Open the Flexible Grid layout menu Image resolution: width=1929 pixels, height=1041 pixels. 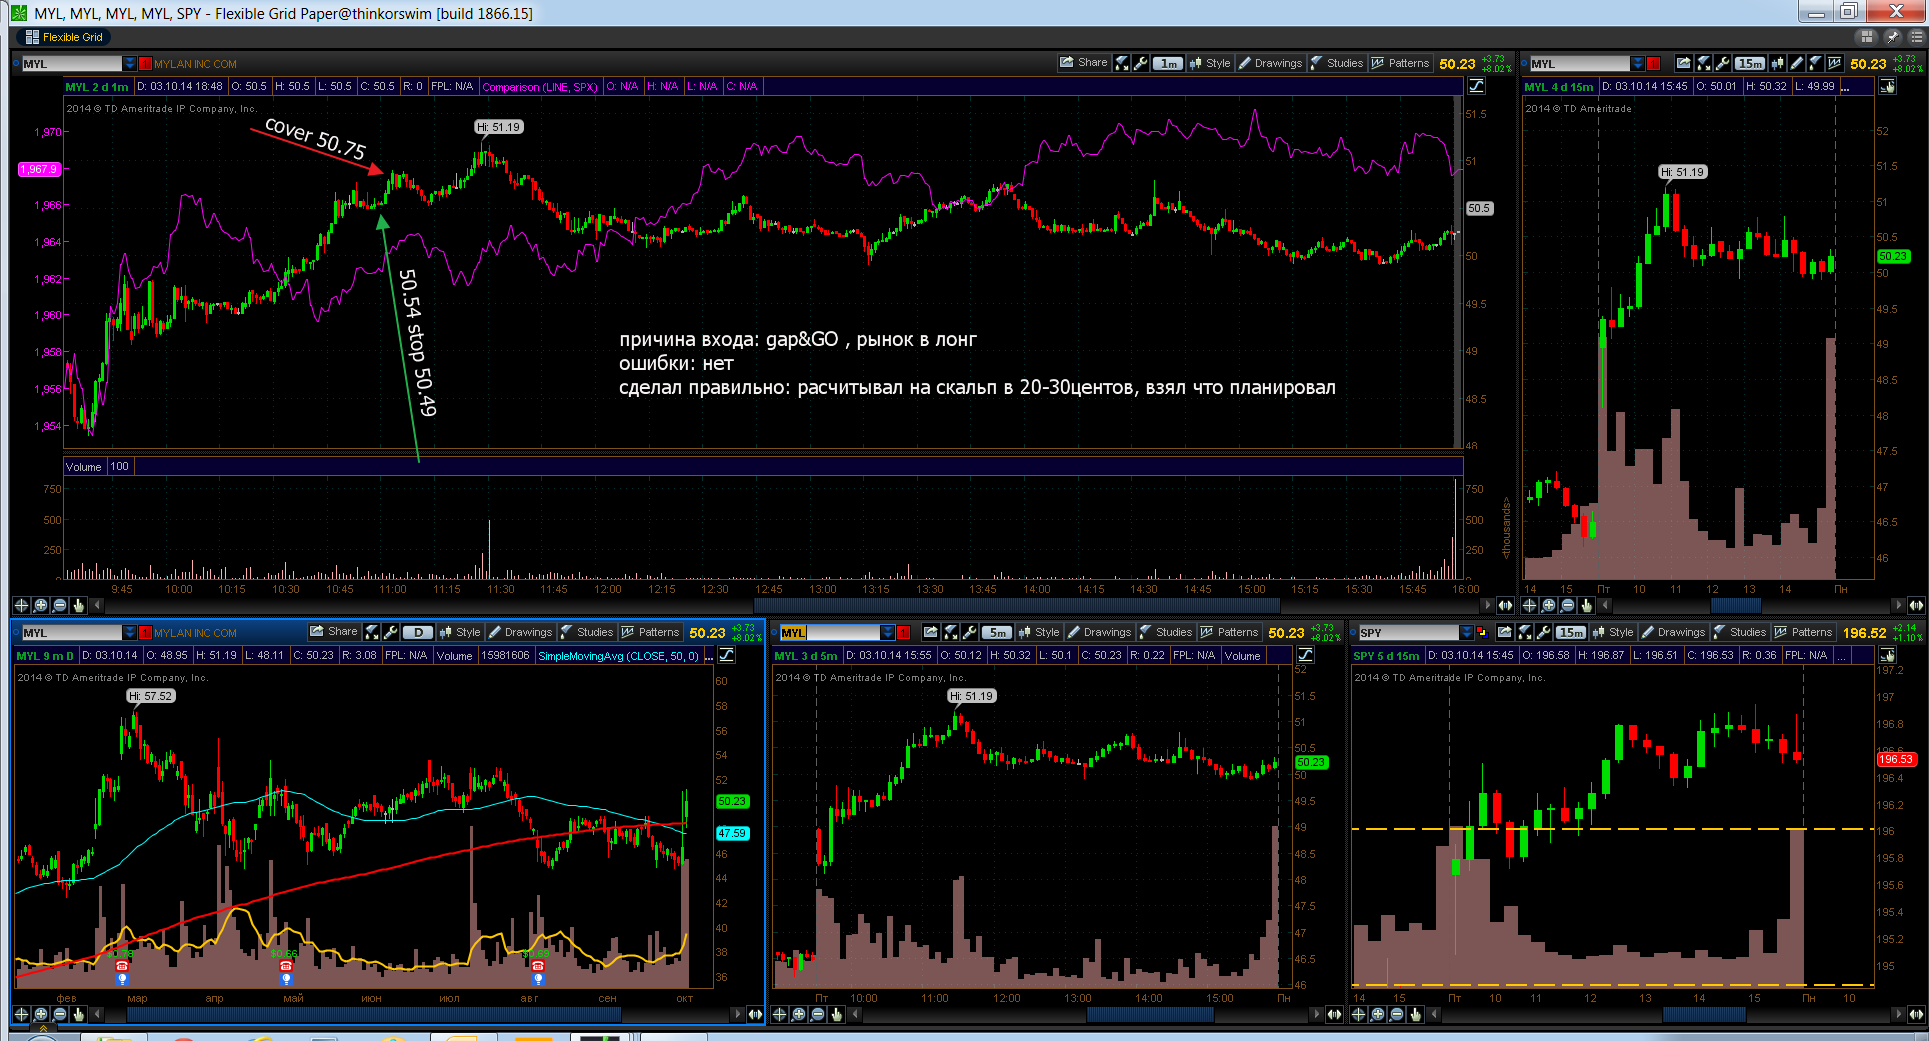(64, 37)
